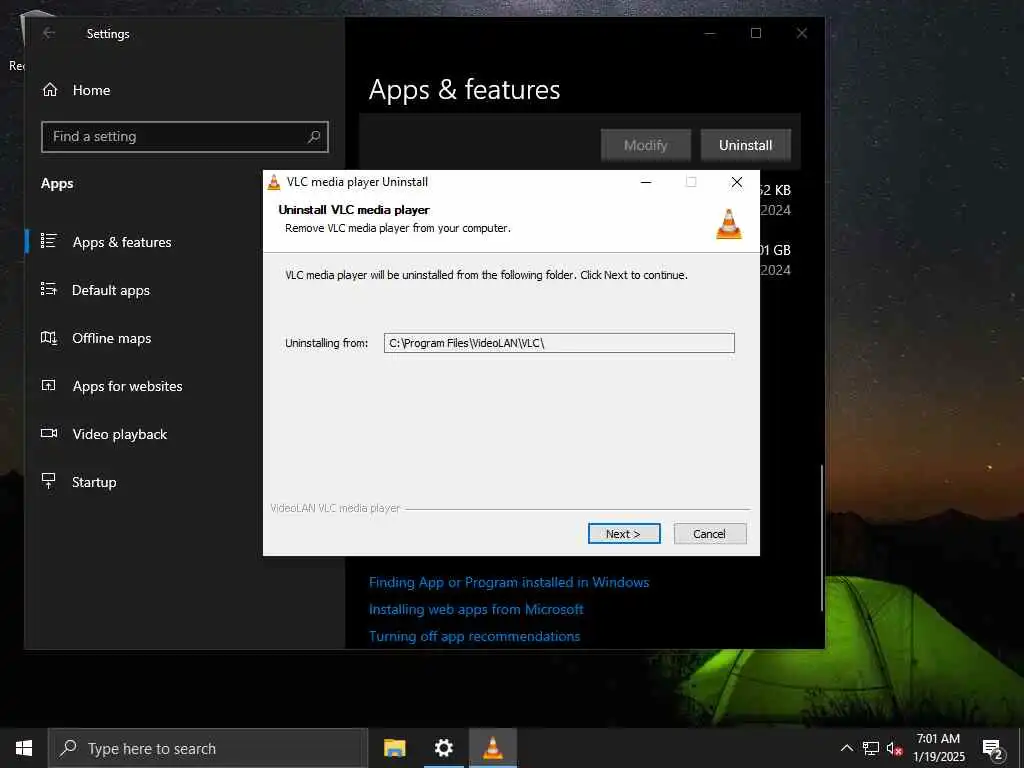Go back using Settings back arrow
The height and width of the screenshot is (768, 1024).
(49, 33)
